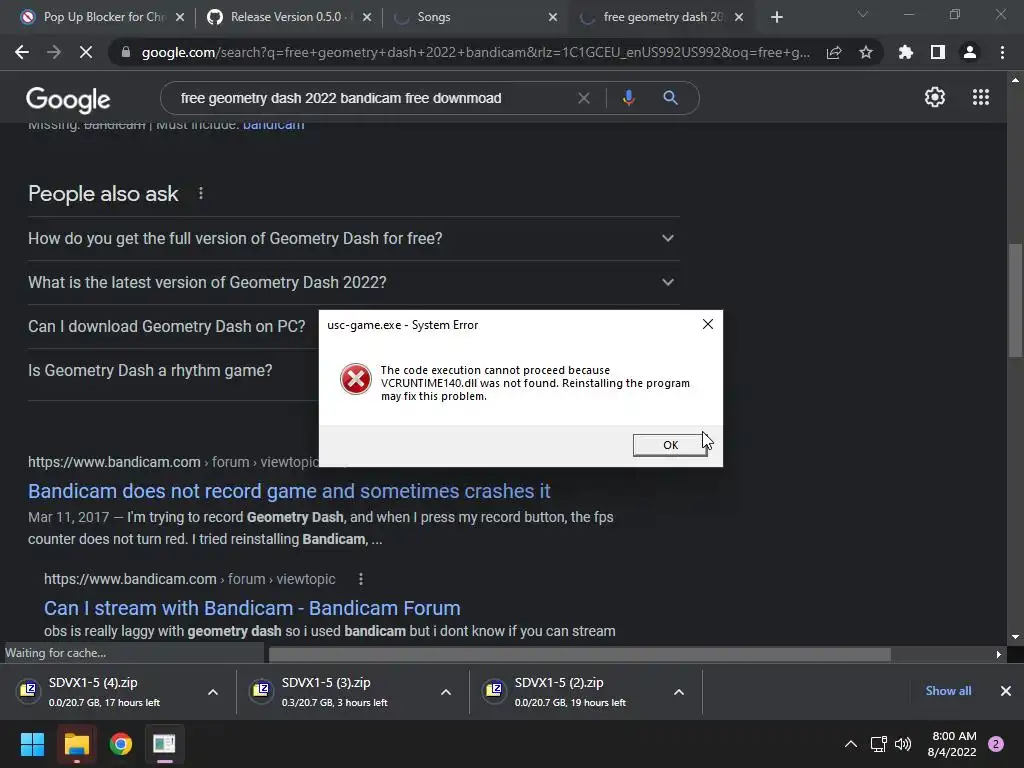Open People also ask options menu

pyautogui.click(x=200, y=193)
